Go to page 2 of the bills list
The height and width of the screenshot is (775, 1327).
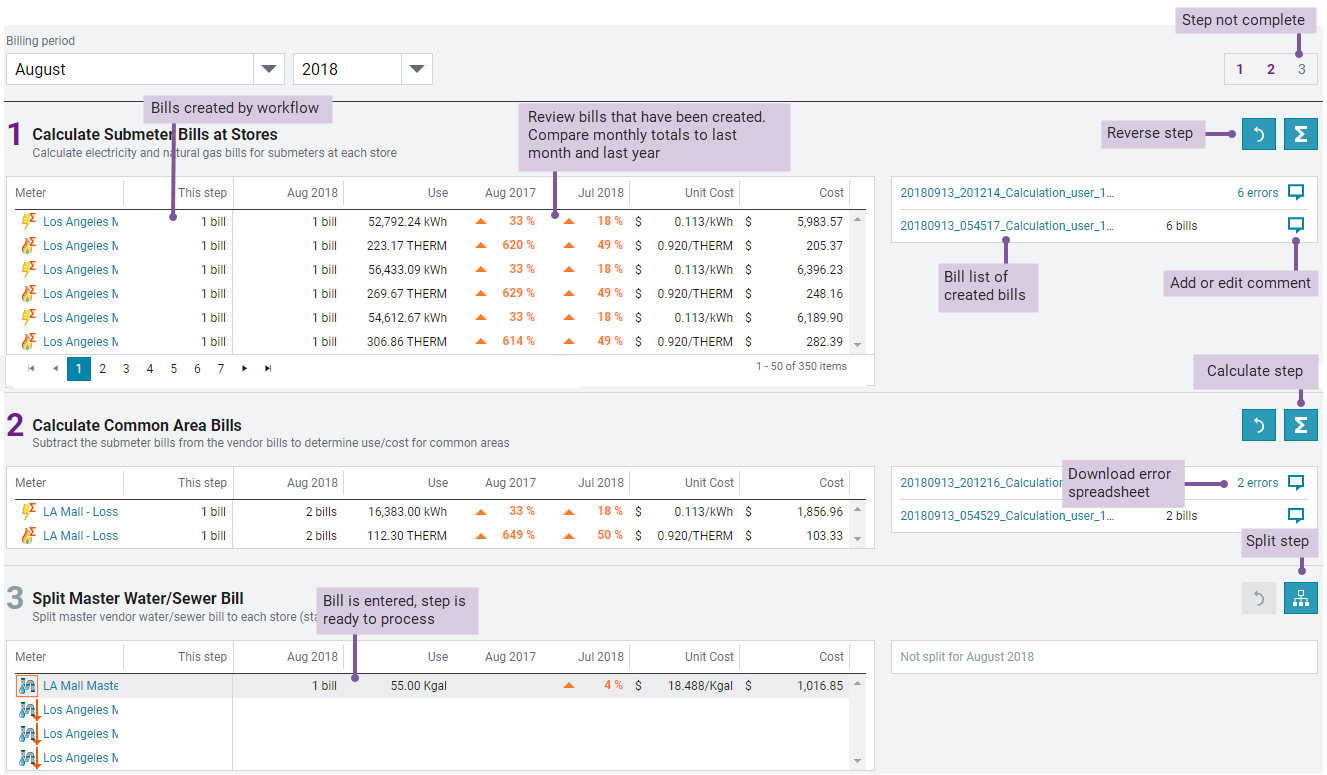[102, 368]
